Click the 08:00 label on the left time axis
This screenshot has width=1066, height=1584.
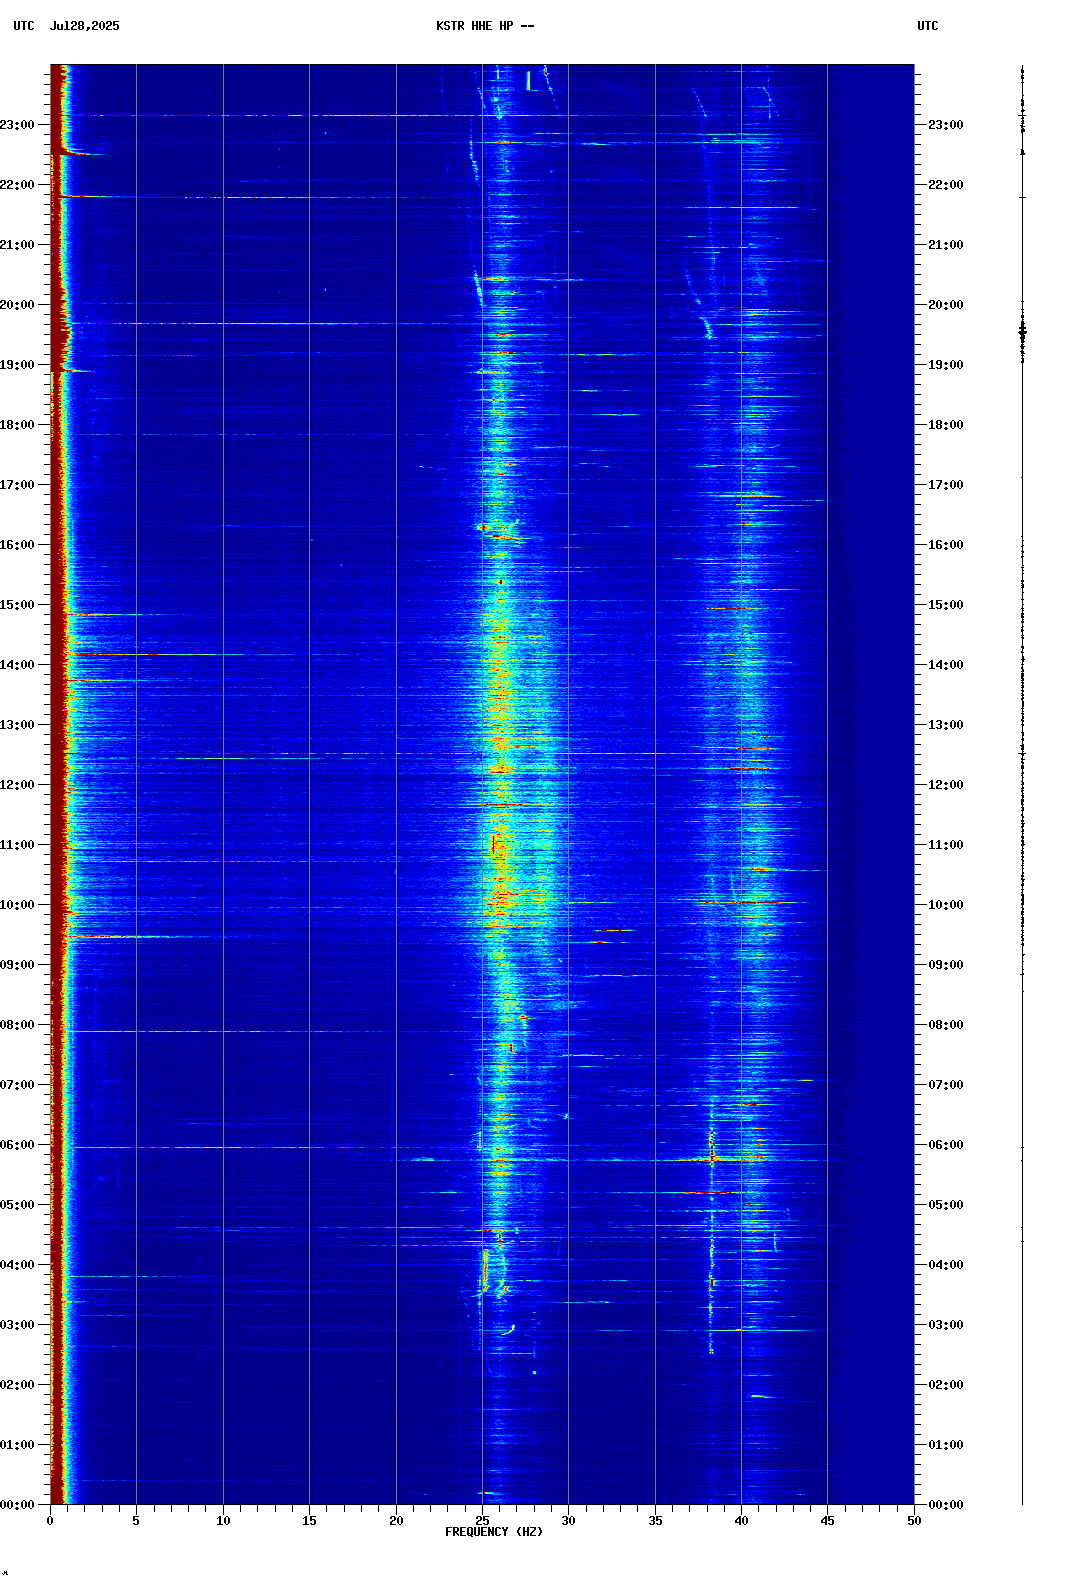point(17,1025)
